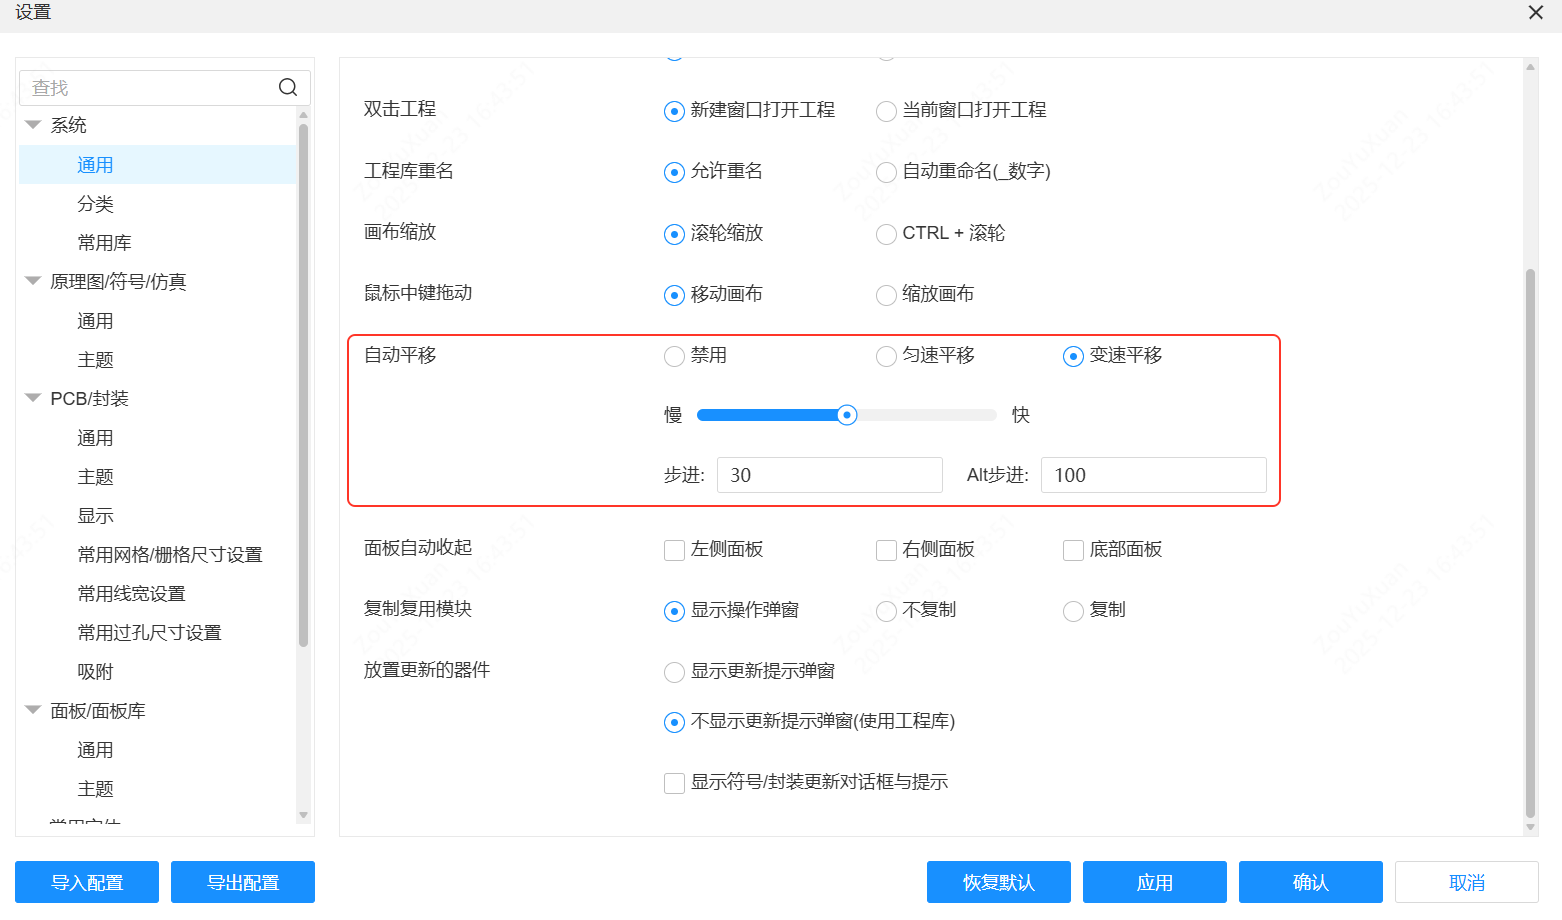
Task: Click the 恢复默认 button
Action: (998, 882)
